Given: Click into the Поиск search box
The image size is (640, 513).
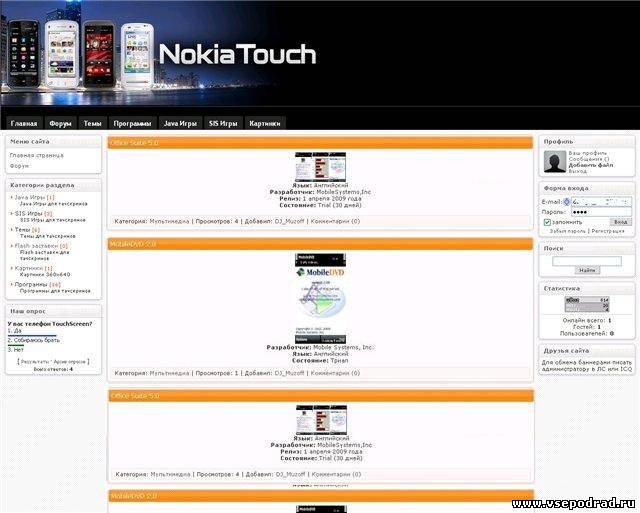Looking at the screenshot, I should pos(587,261).
